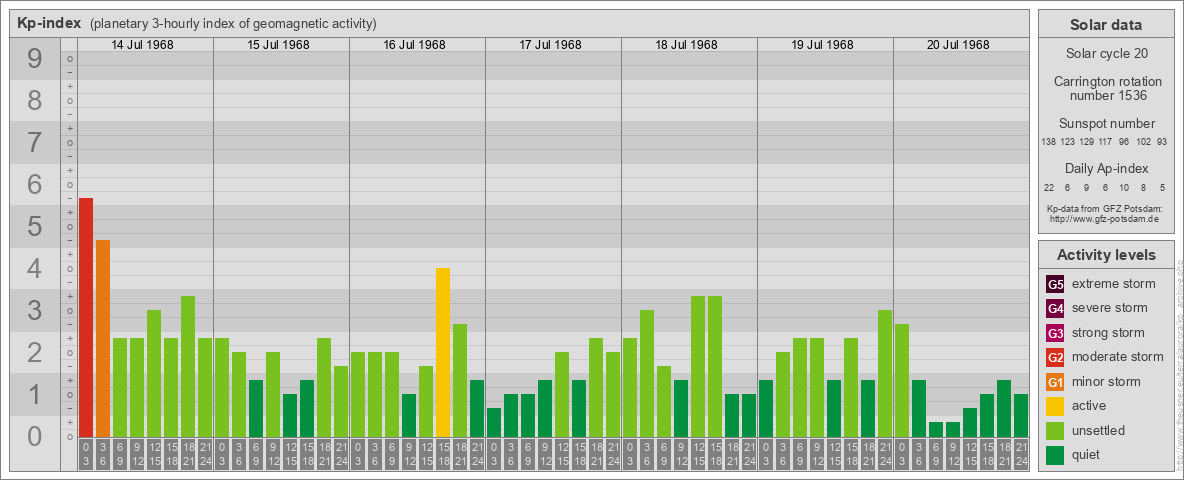The image size is (1184, 480).
Task: Select the 17 Jul 1968 date header
Action: (x=550, y=45)
